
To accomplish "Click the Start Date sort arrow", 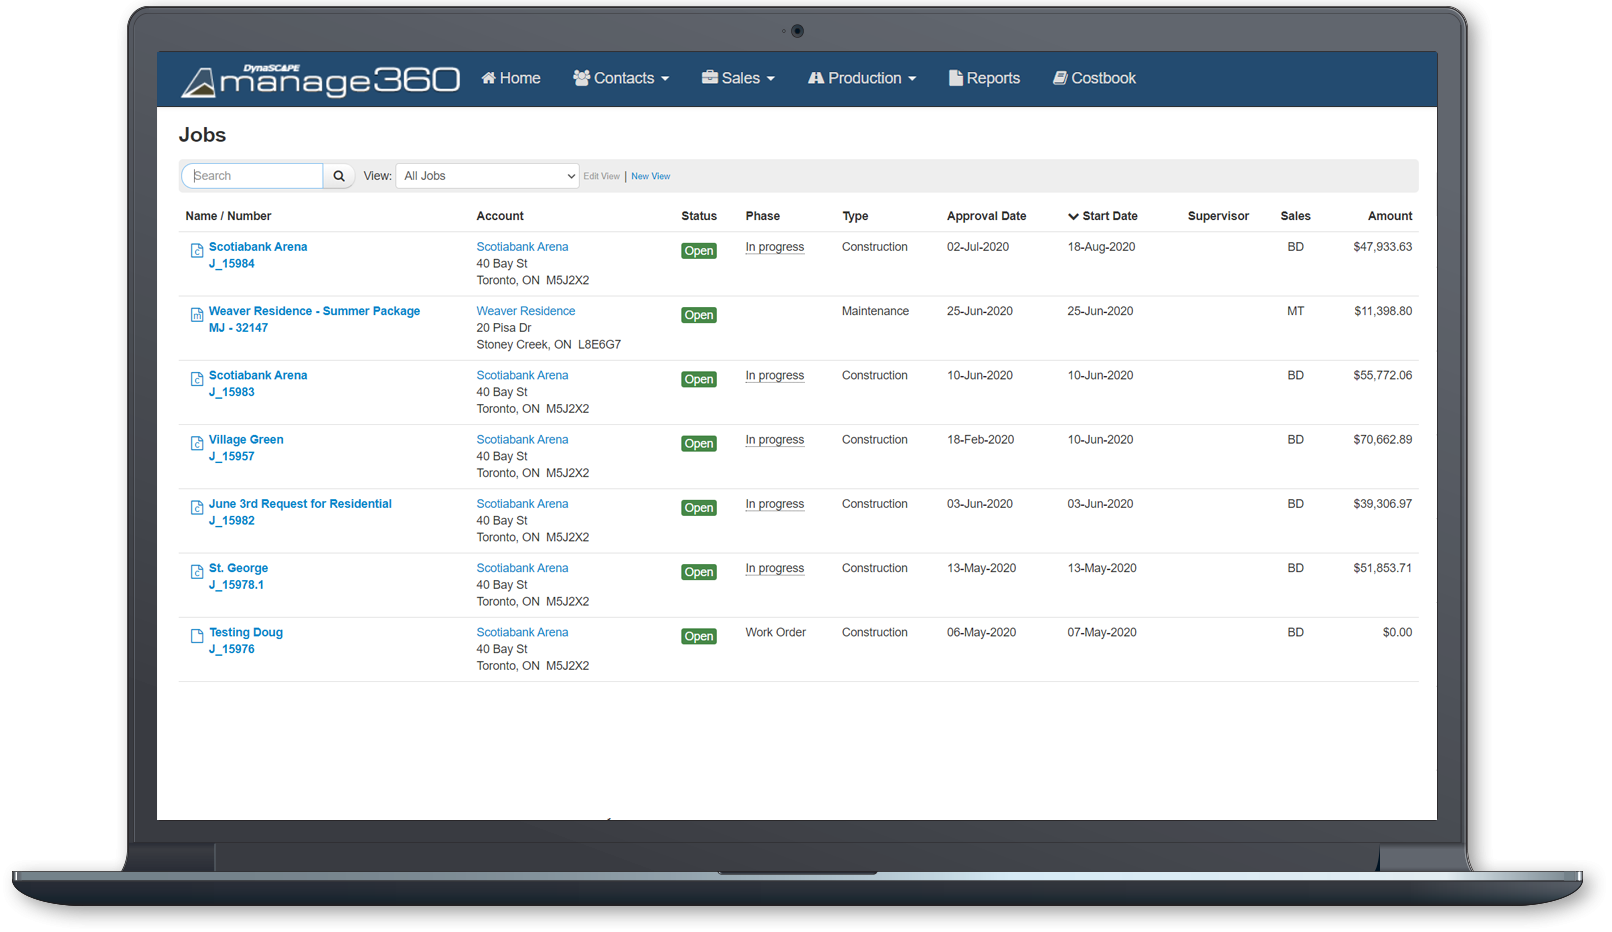I will (x=1073, y=217).
